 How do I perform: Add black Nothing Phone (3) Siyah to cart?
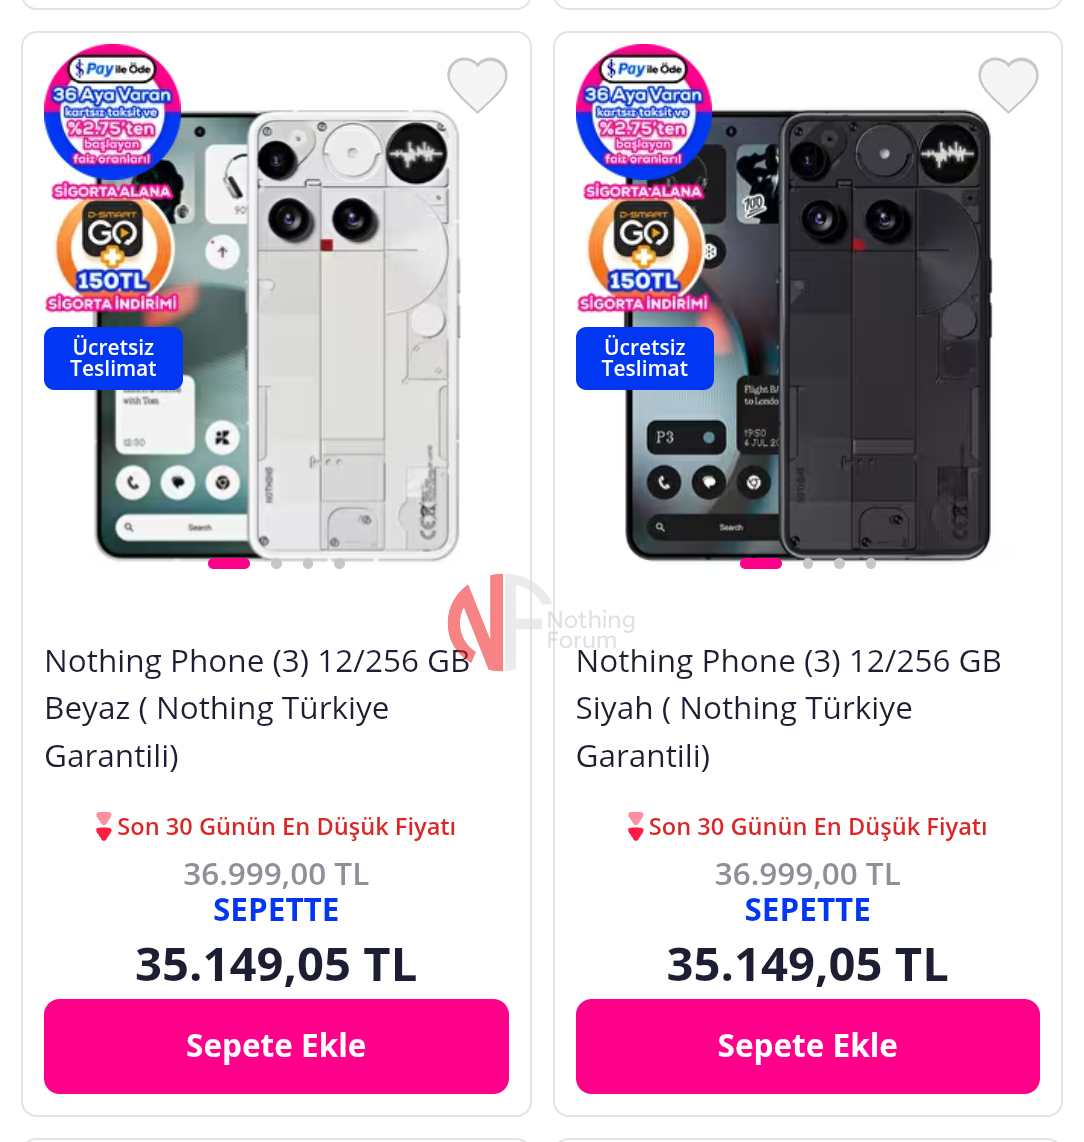[x=807, y=1046]
